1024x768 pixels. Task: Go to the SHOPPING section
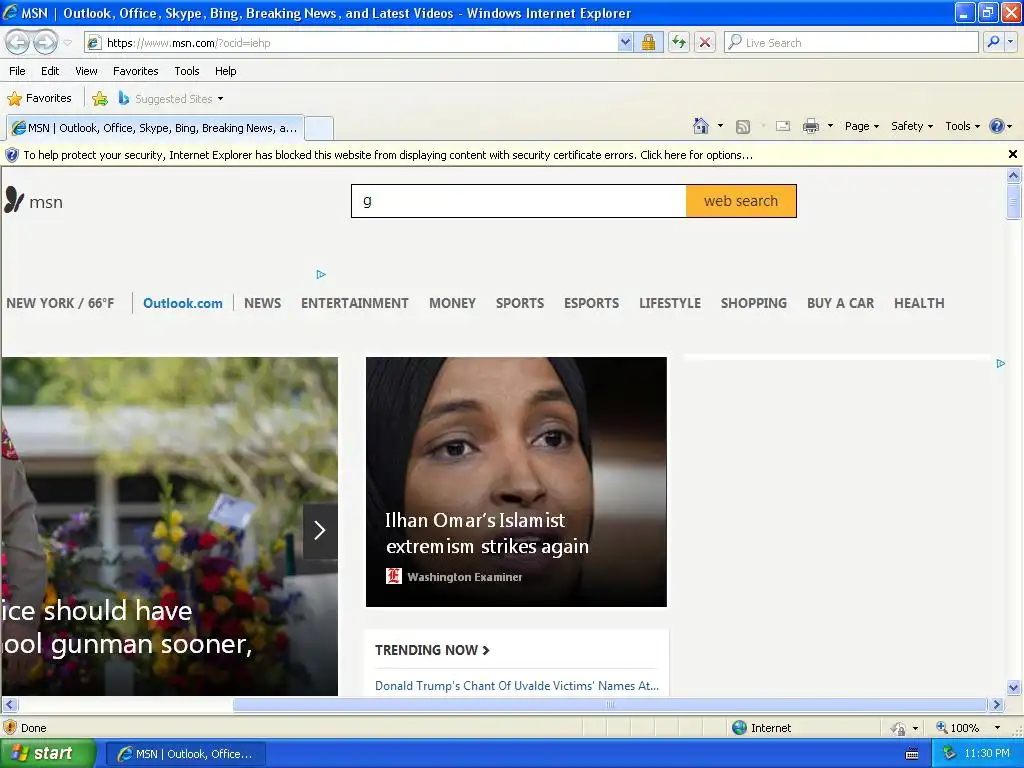coord(754,304)
